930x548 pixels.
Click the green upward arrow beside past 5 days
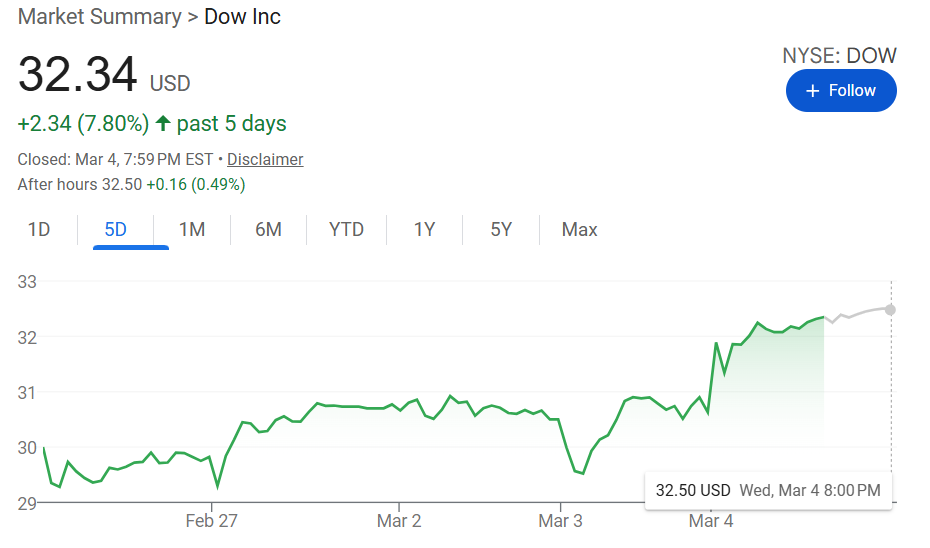point(163,124)
